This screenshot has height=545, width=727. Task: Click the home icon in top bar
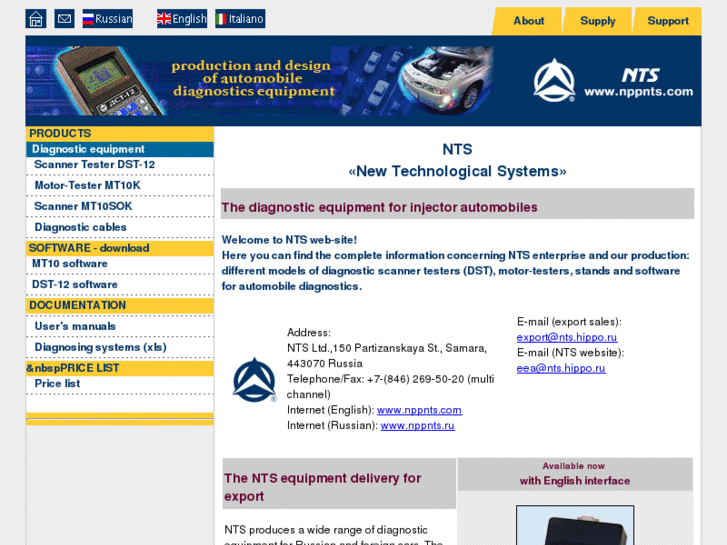pos(36,19)
